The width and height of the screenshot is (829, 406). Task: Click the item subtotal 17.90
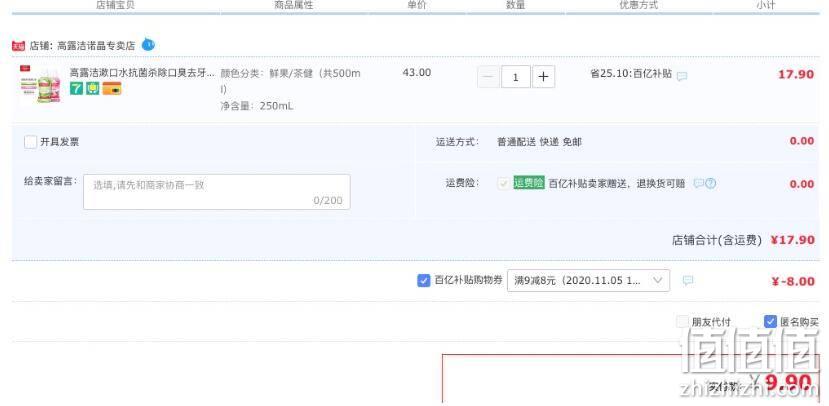[796, 75]
